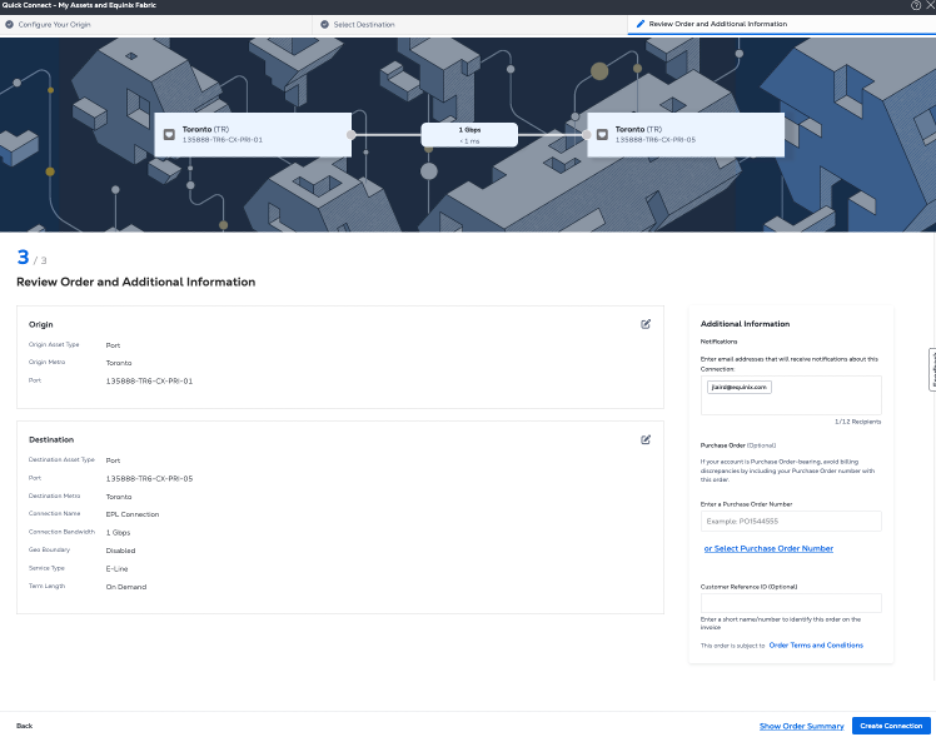
Task: Click the origin Toronto port icon
Action: tap(169, 134)
